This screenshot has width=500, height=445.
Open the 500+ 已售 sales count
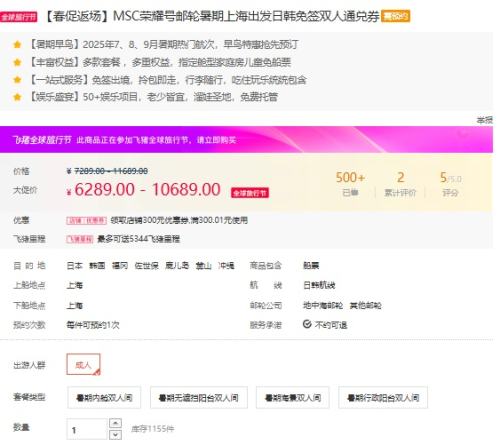(350, 184)
